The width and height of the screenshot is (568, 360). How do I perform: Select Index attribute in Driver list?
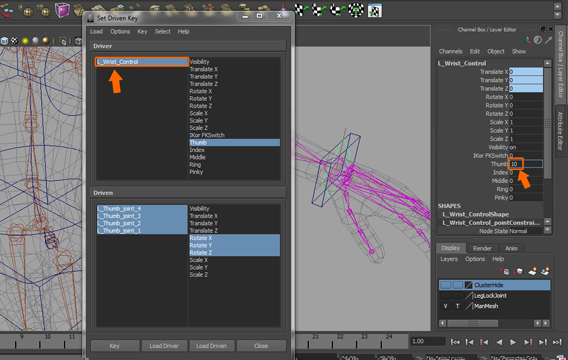pyautogui.click(x=234, y=150)
